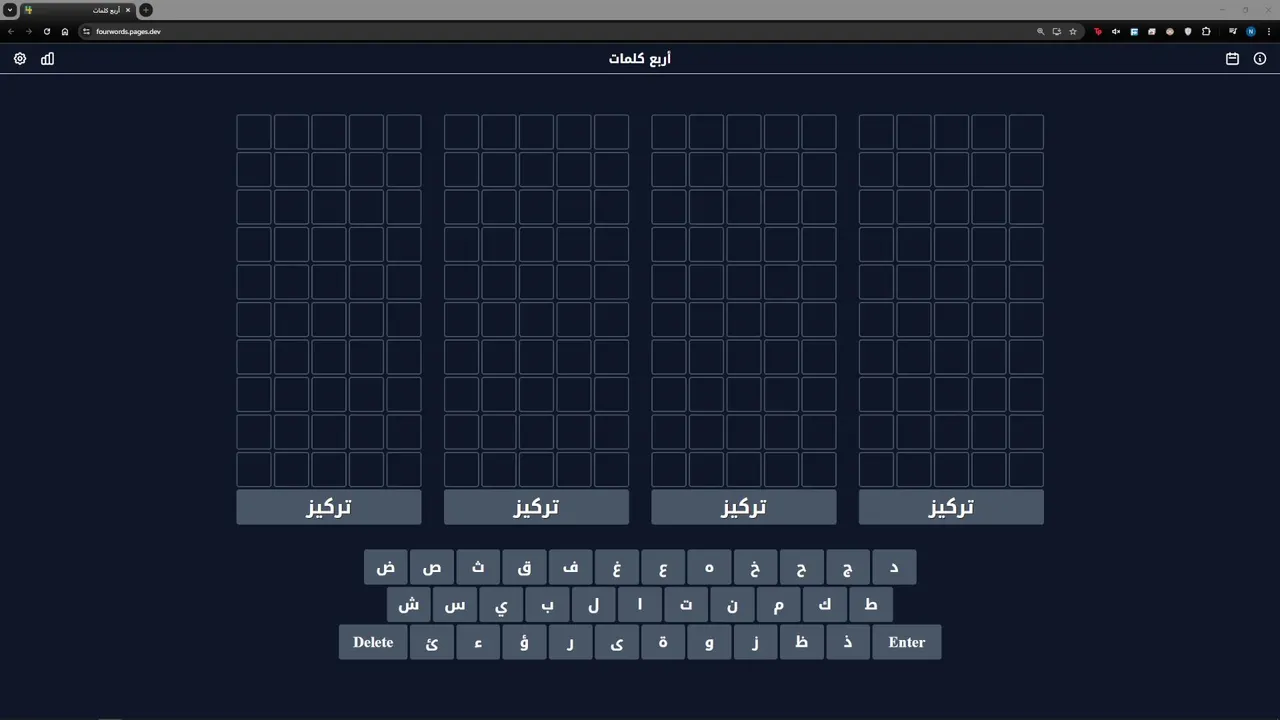Screen dimensions: 1280x720
Task: Tap the ر key
Action: tap(571, 642)
